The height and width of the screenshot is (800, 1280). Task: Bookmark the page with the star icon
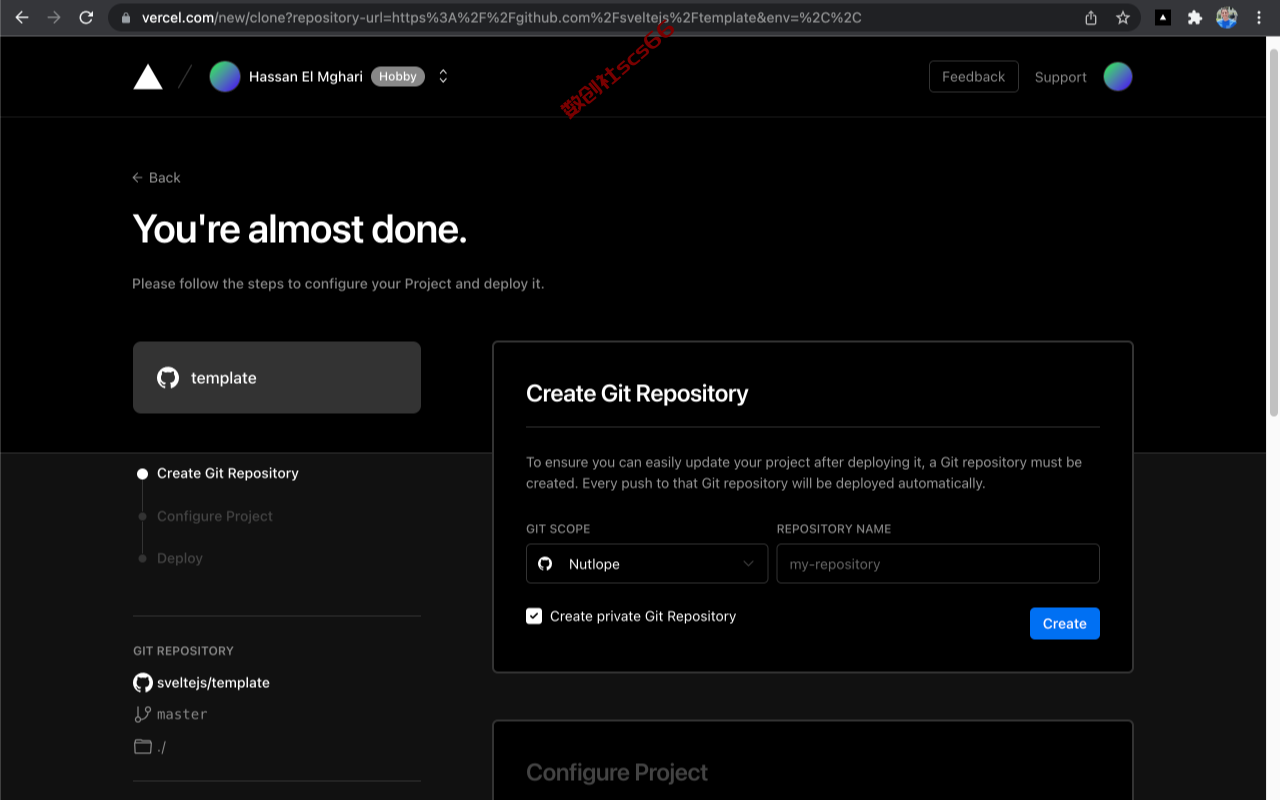(x=1123, y=18)
